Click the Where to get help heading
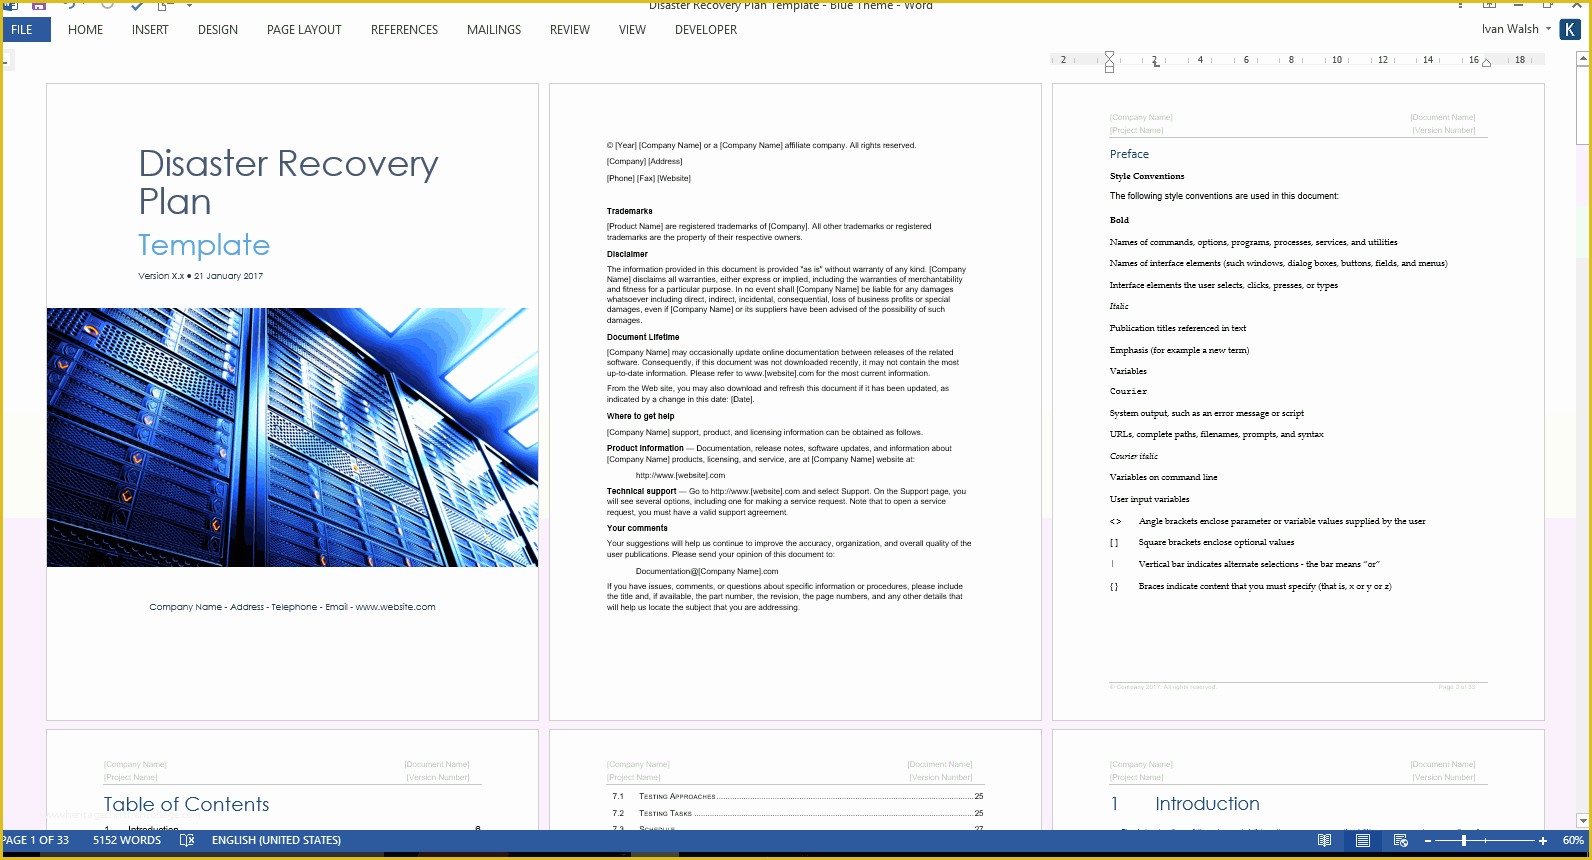Image resolution: width=1592 pixels, height=860 pixels. [x=640, y=416]
